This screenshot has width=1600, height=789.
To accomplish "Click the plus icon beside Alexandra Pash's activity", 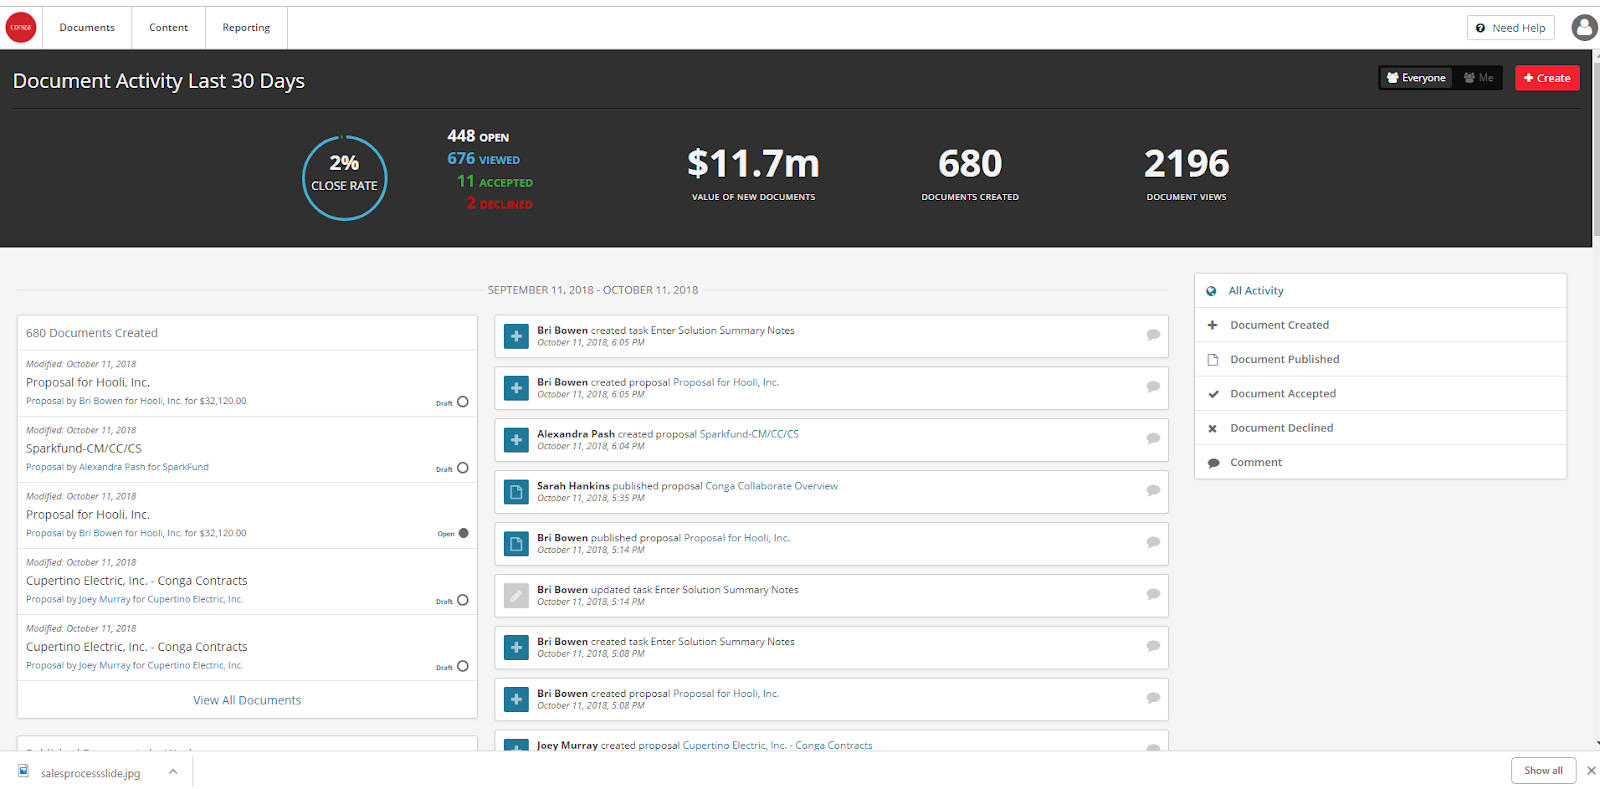I will coord(516,440).
